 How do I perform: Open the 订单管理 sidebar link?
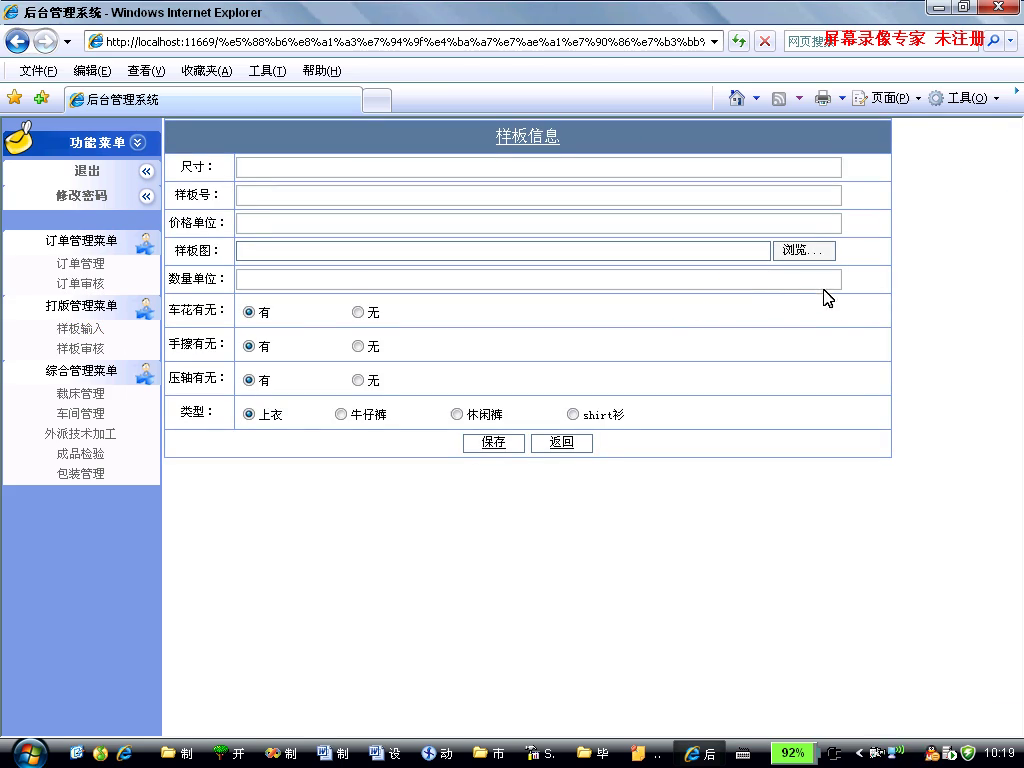pos(80,264)
